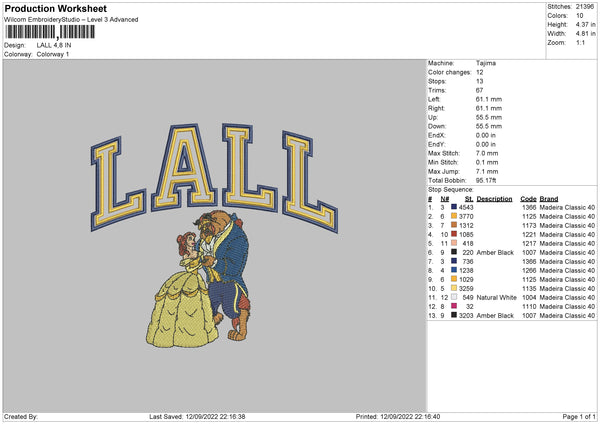Click the barcode under the header
Image resolution: width=600 pixels, height=424 pixels.
(50, 32)
